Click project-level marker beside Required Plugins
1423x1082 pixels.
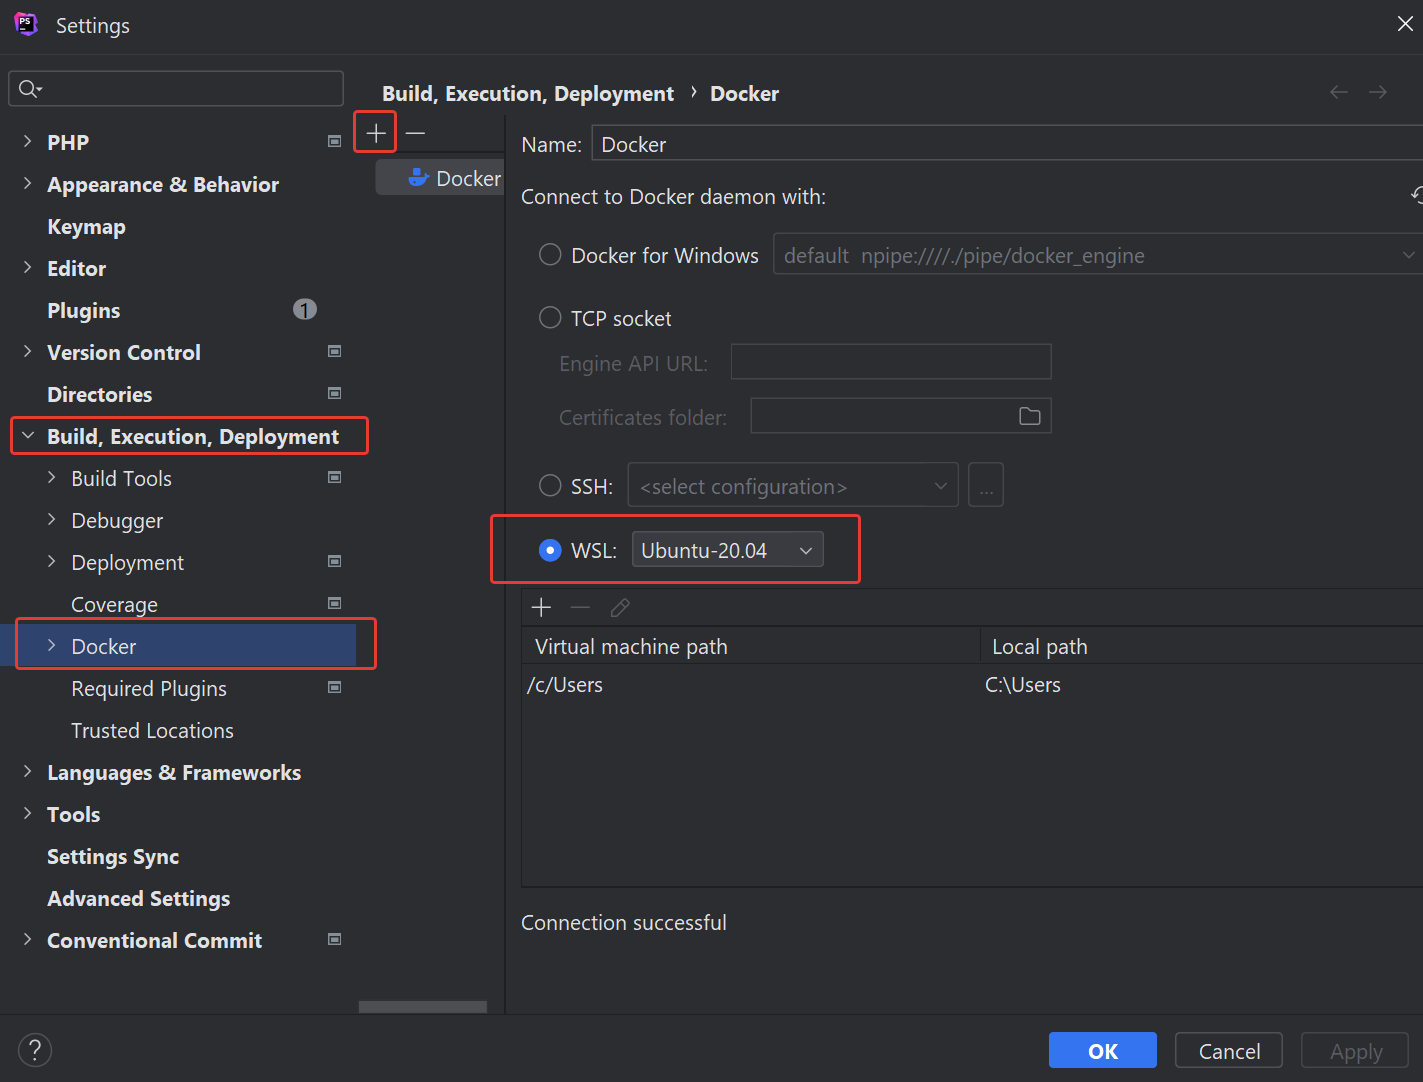[x=335, y=688]
